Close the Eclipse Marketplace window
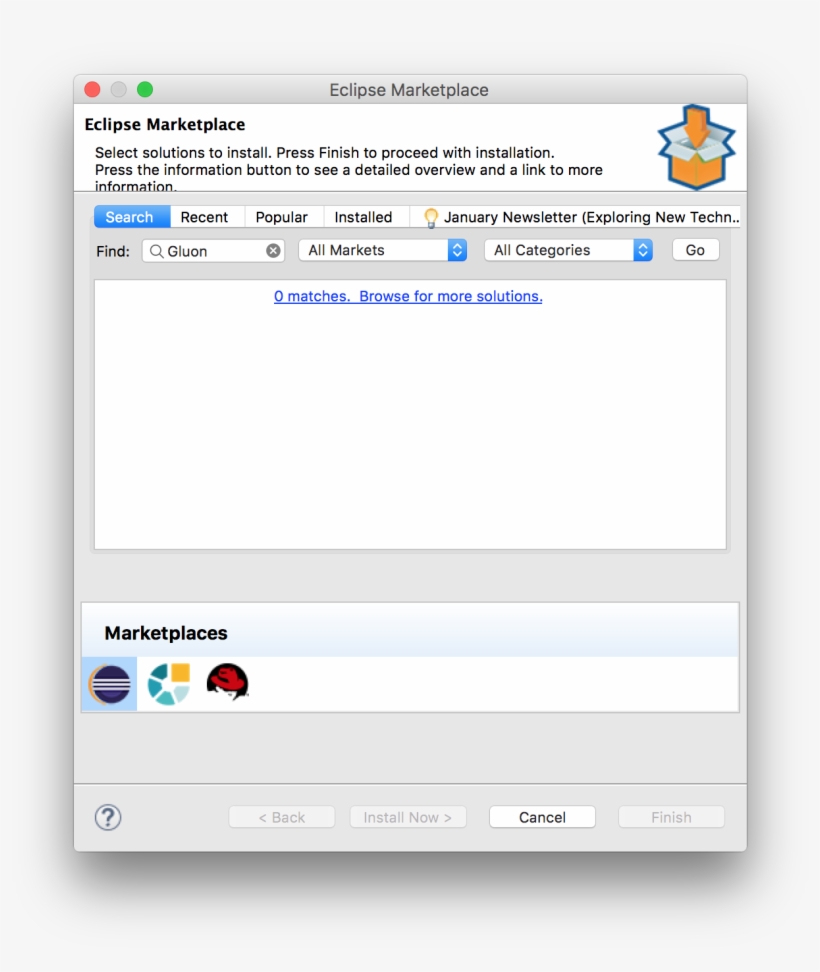 pos(92,90)
